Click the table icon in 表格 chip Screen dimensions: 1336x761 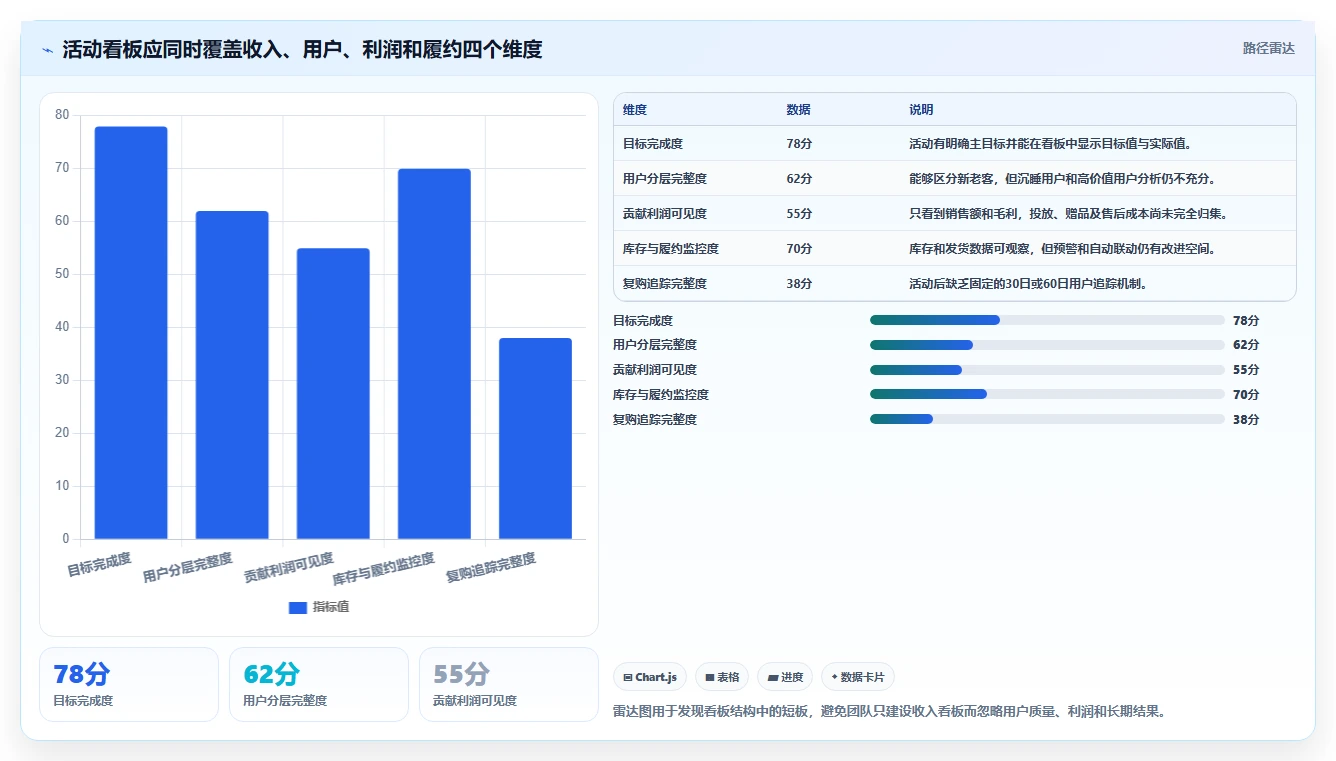709,677
